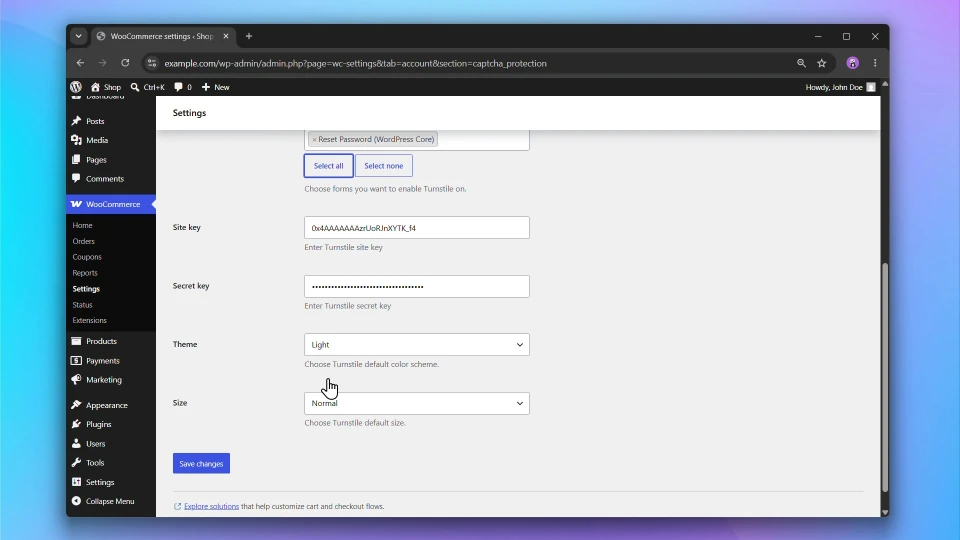Image resolution: width=960 pixels, height=540 pixels.
Task: Open WooCommerce Extensions submenu
Action: coord(89,320)
